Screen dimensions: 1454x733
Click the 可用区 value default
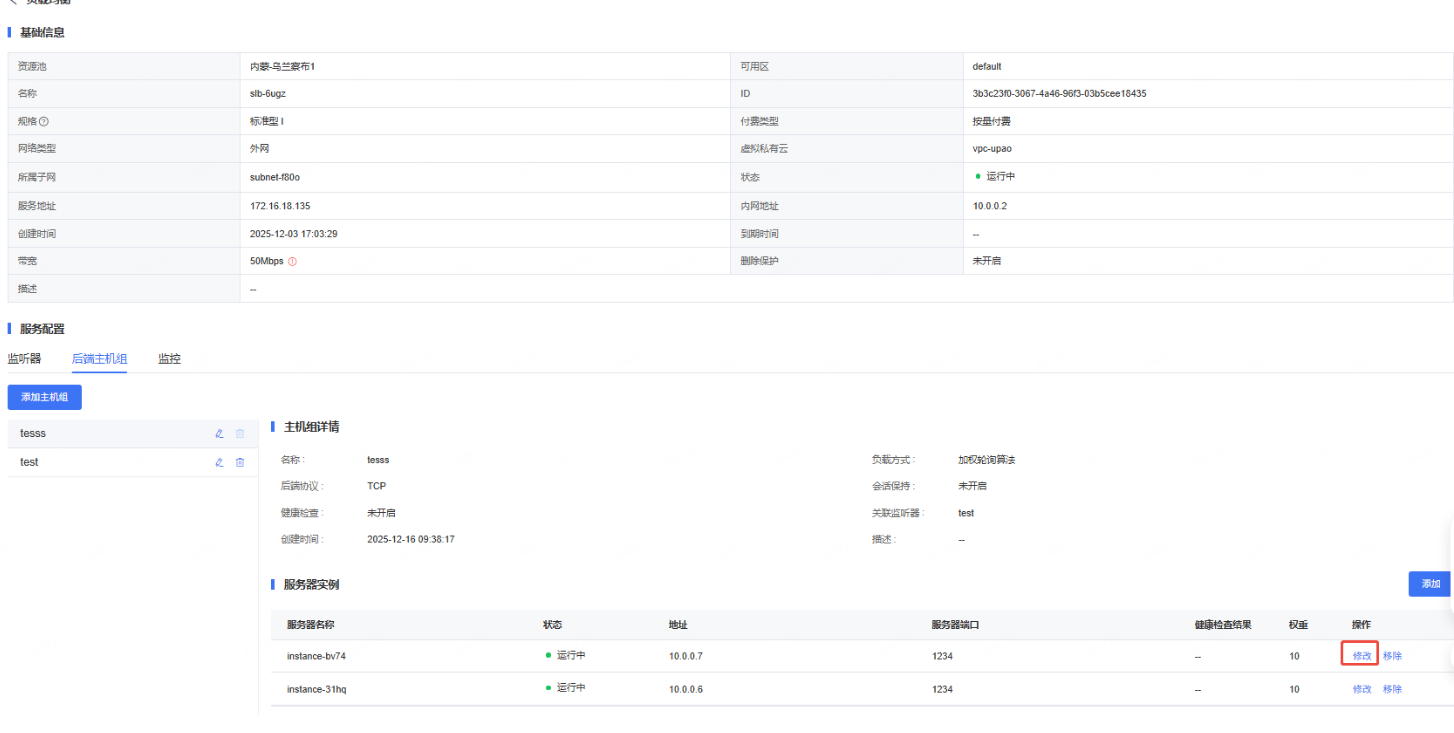coord(987,66)
